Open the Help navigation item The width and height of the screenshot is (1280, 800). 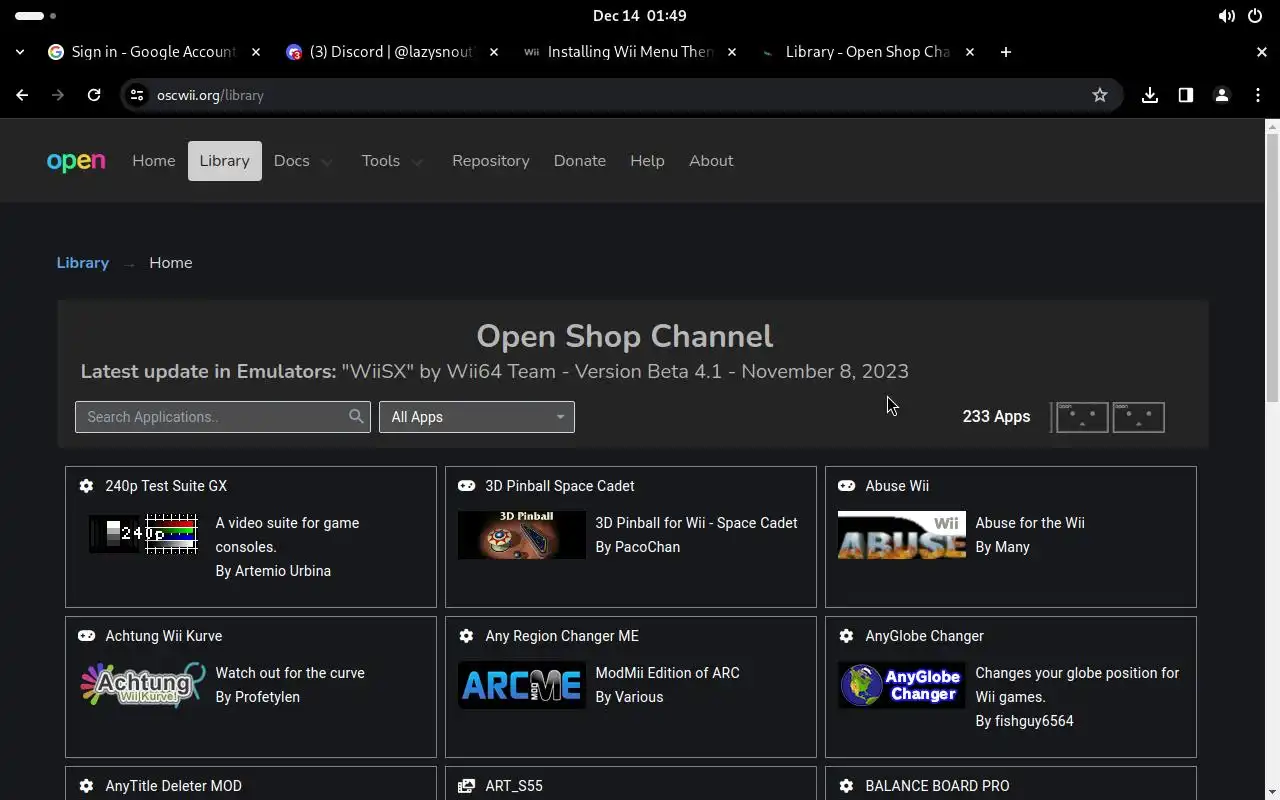click(647, 161)
